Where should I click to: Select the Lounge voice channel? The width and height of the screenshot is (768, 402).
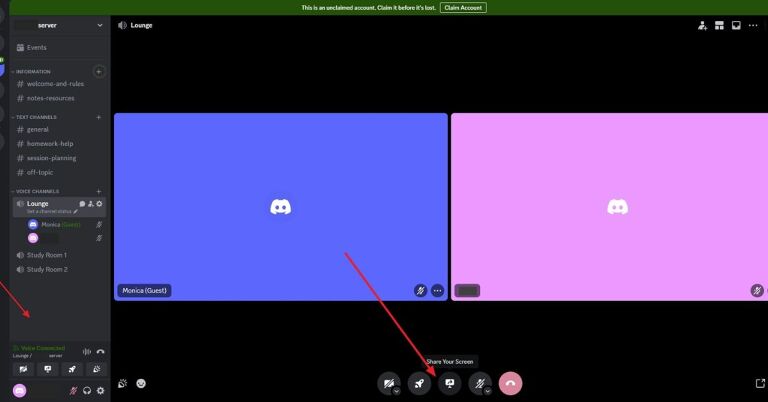click(38, 203)
